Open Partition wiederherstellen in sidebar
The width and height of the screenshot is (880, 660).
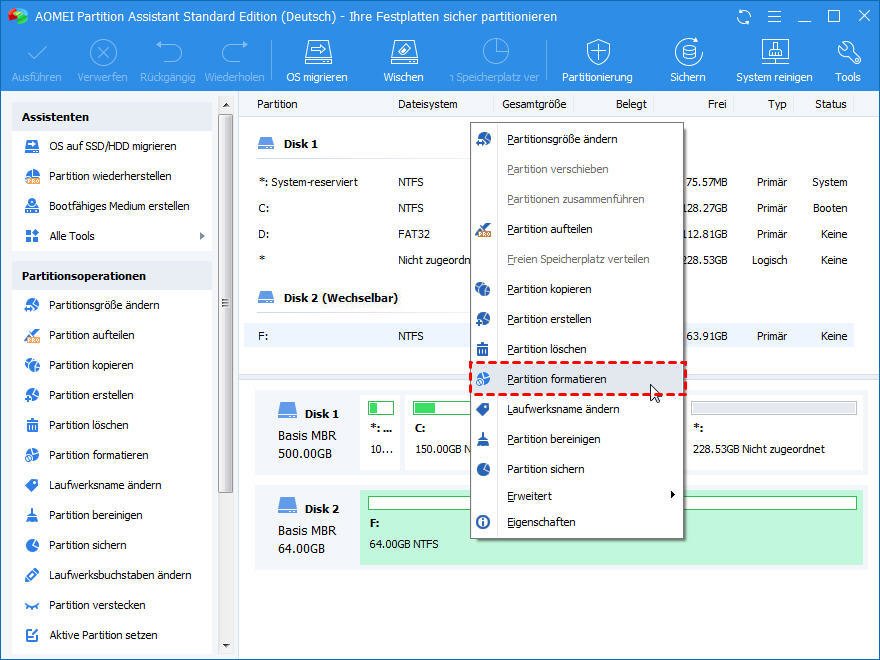(x=110, y=176)
